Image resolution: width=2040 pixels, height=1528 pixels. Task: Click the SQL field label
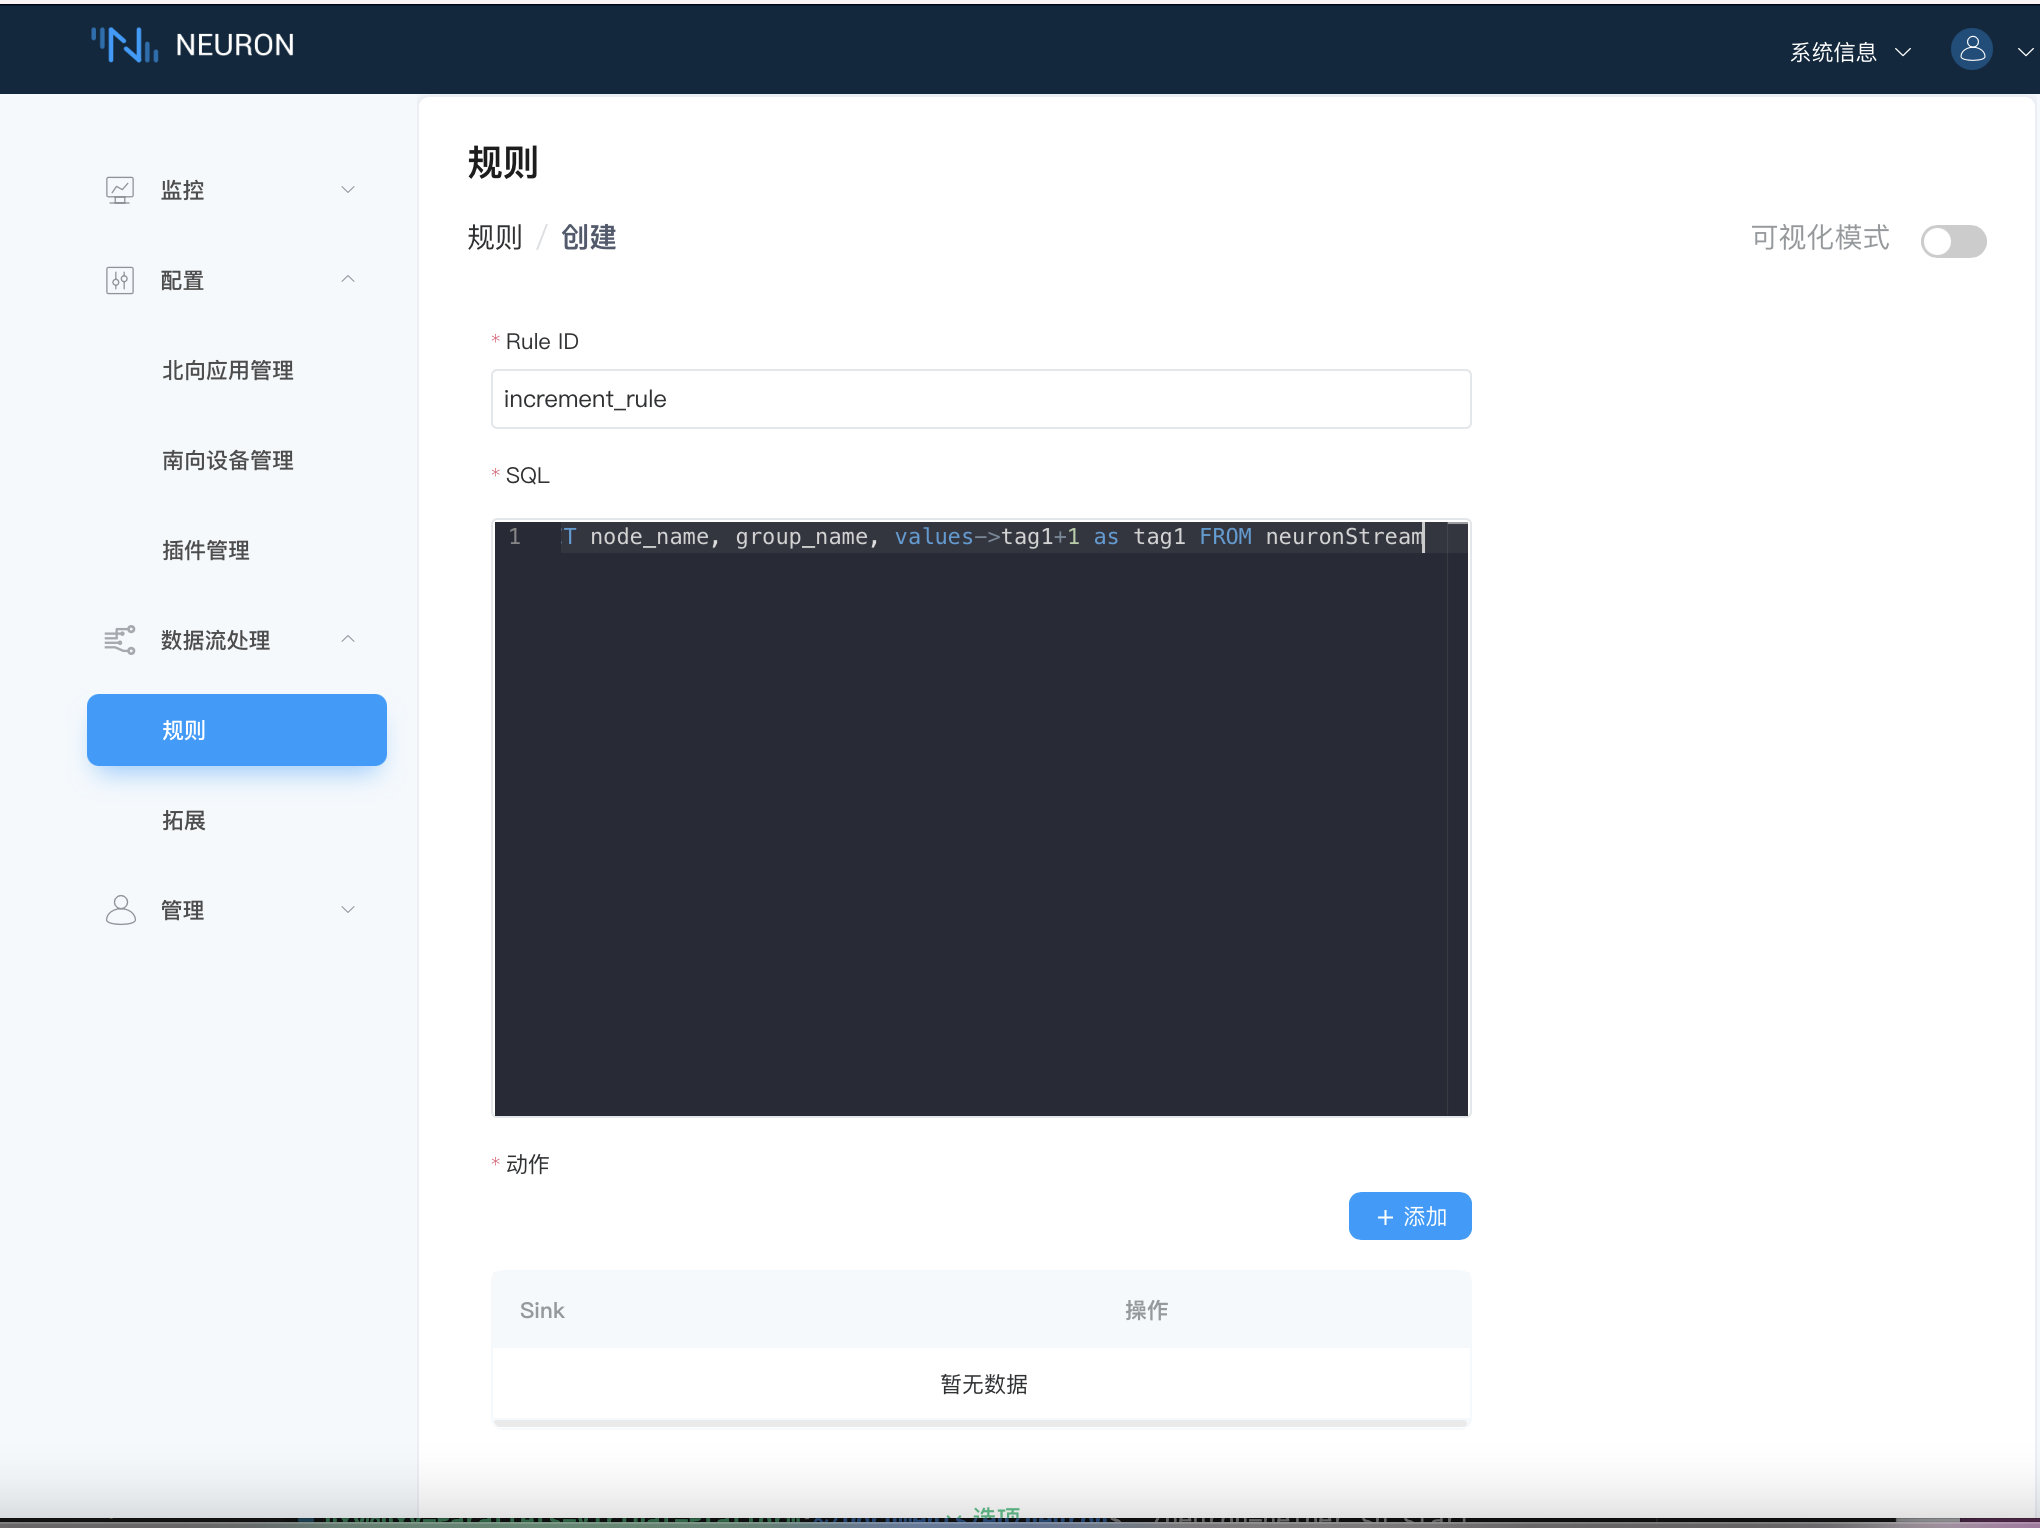tap(527, 476)
